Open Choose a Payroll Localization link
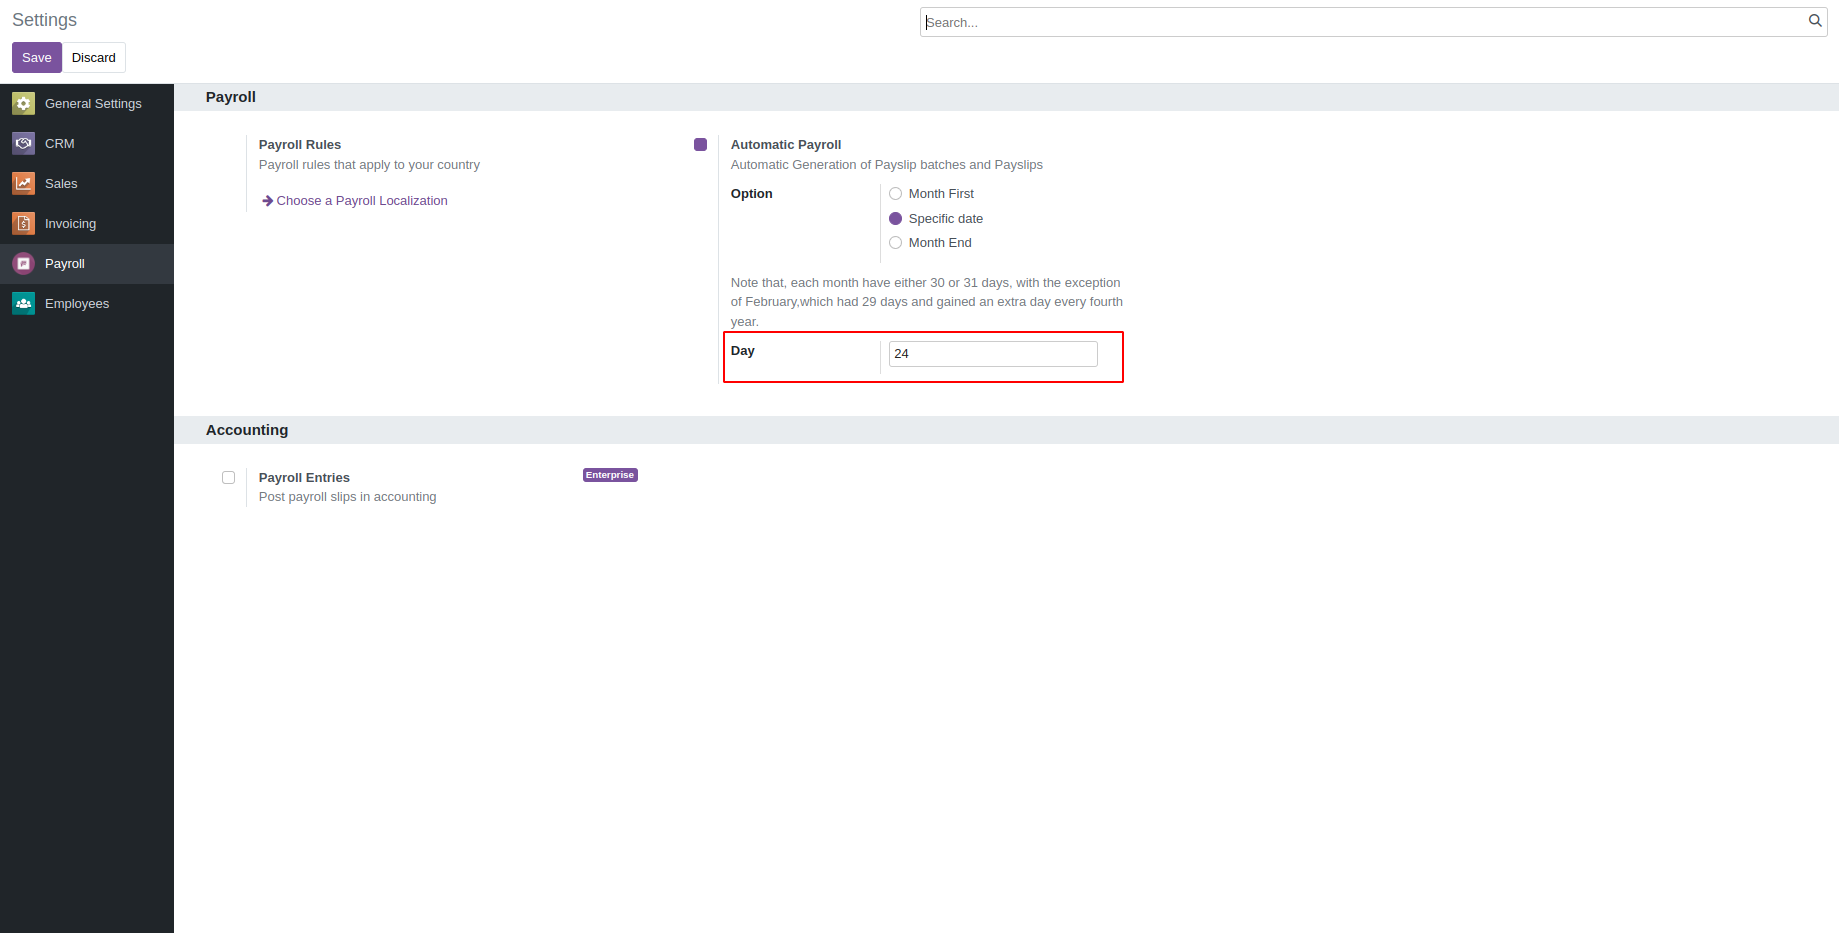The image size is (1839, 933). click(361, 201)
